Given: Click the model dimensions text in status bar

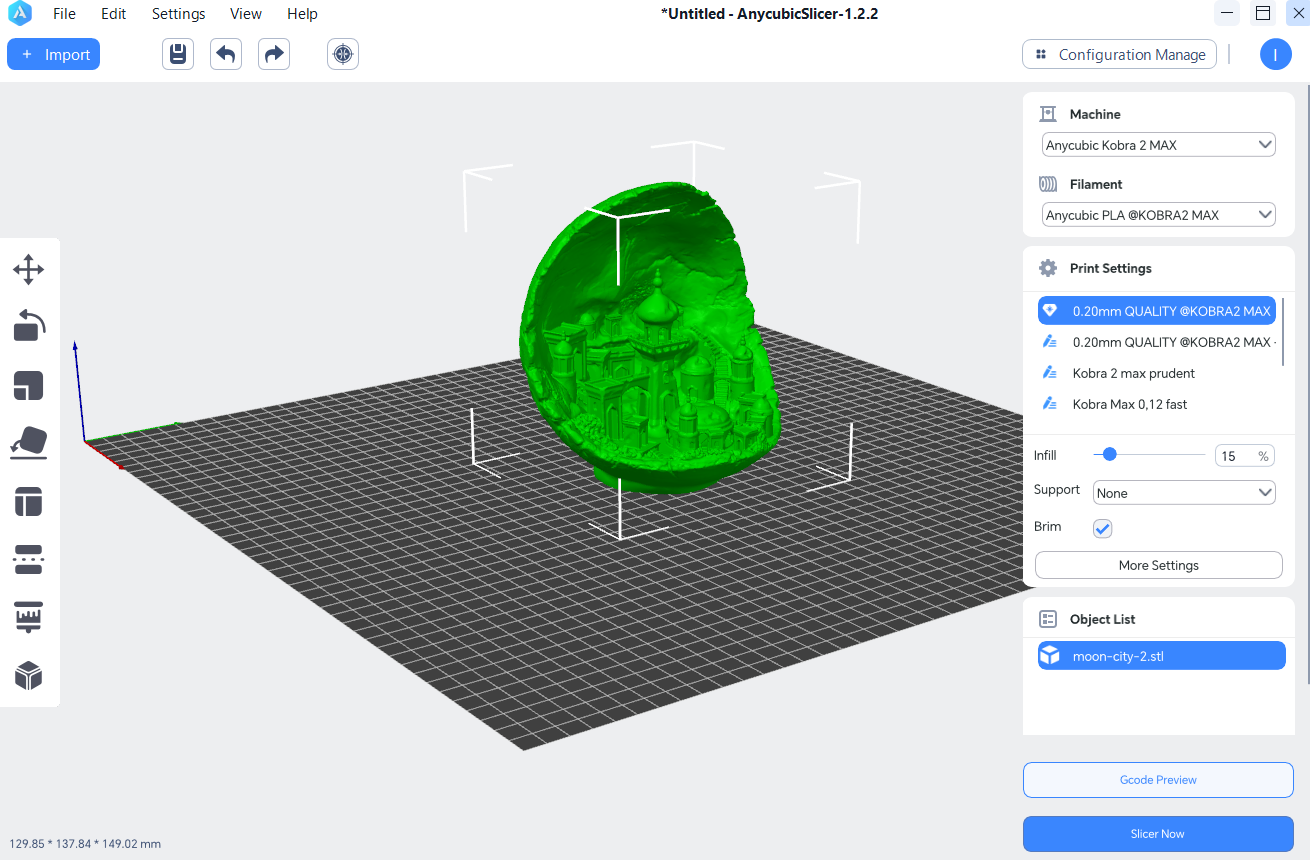Looking at the screenshot, I should 85,844.
